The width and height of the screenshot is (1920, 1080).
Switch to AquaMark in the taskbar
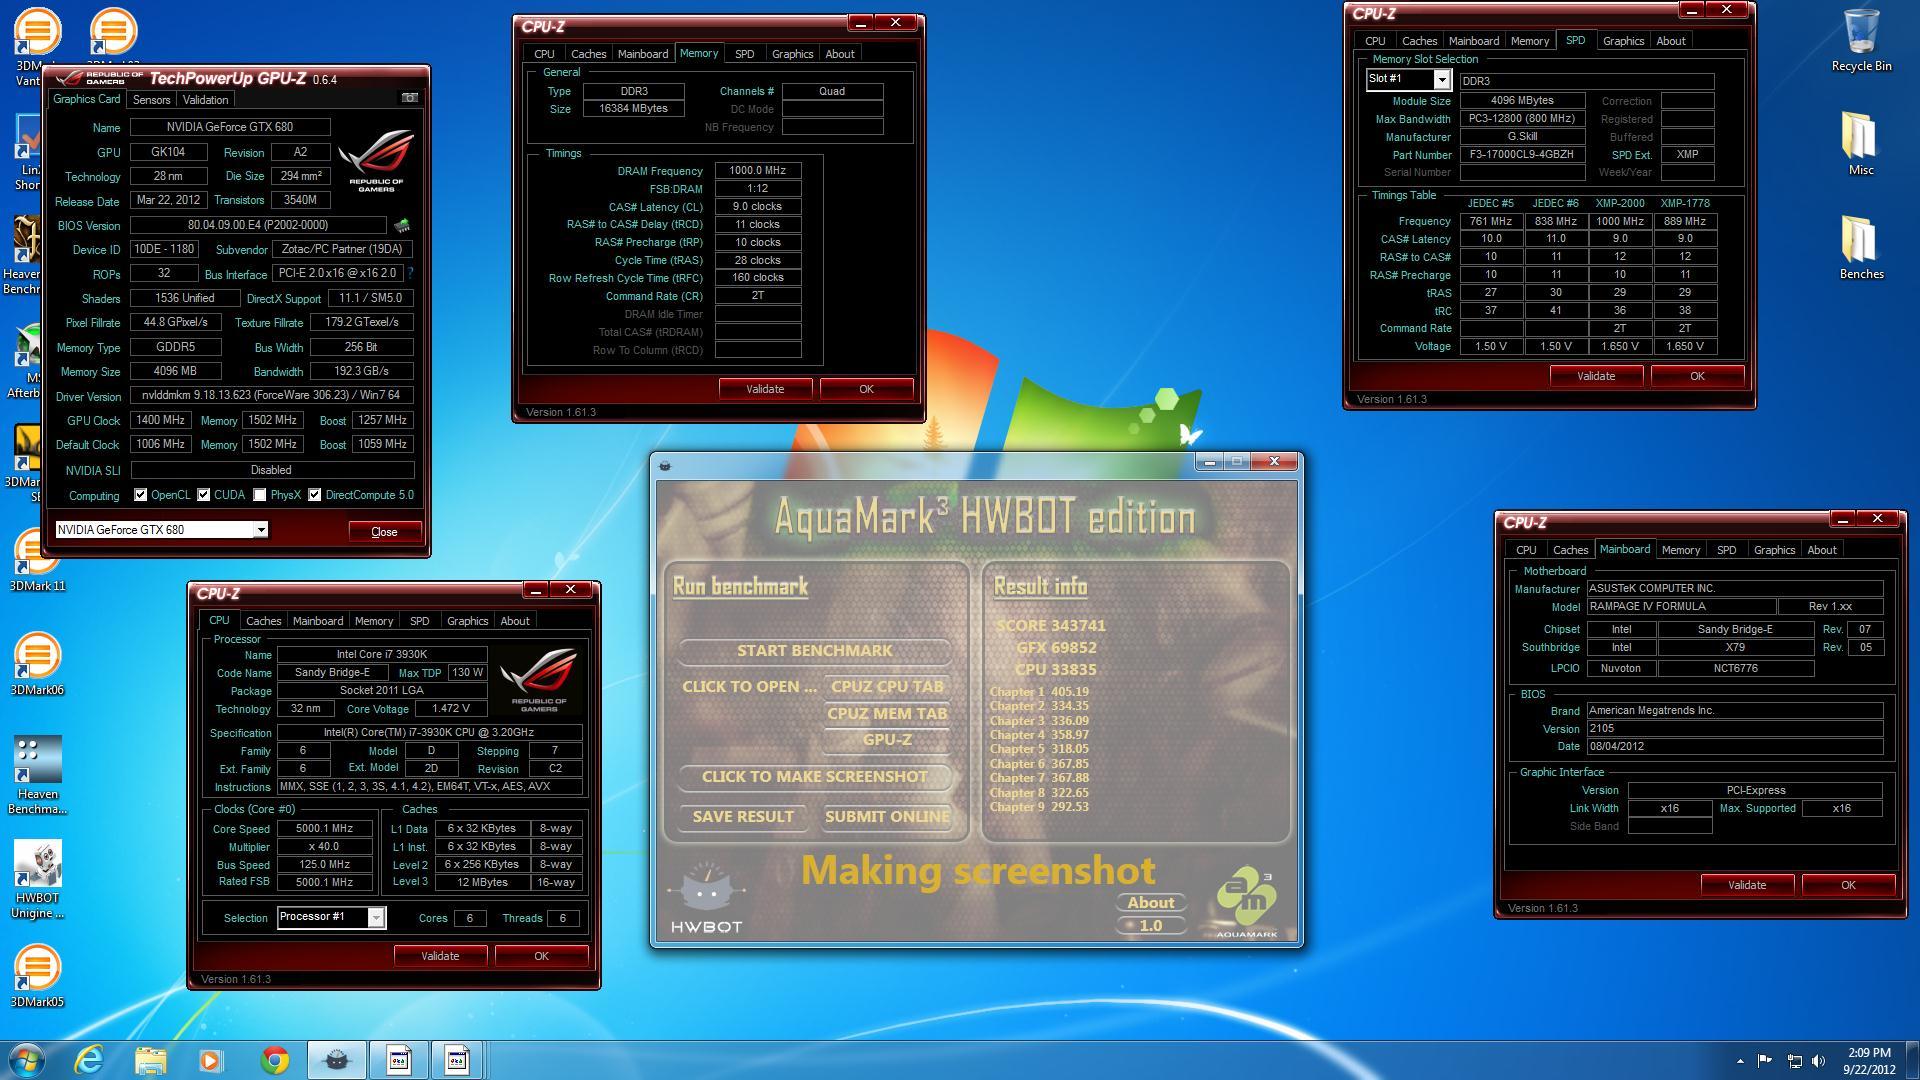point(336,1060)
